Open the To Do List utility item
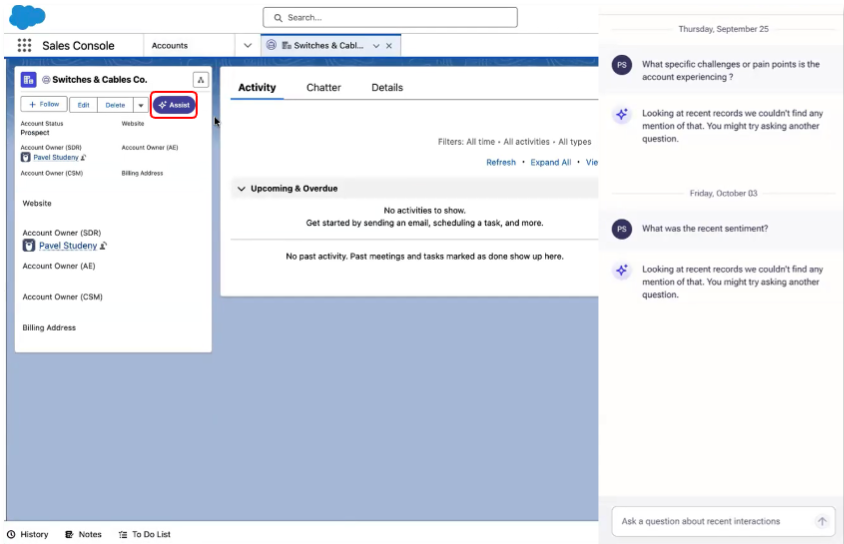Viewport: 844px width, 544px height. [145, 534]
